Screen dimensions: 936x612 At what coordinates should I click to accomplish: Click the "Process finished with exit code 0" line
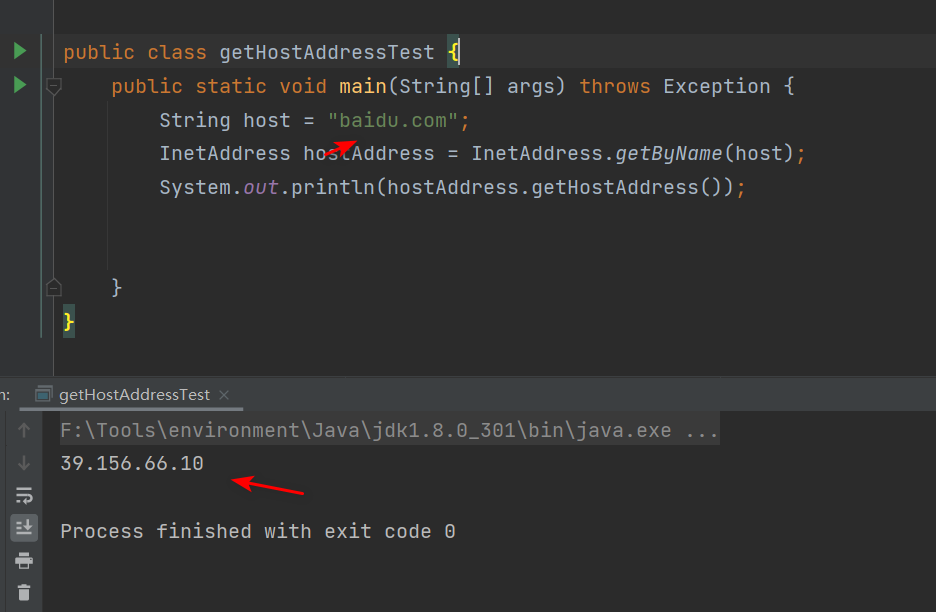point(258,531)
